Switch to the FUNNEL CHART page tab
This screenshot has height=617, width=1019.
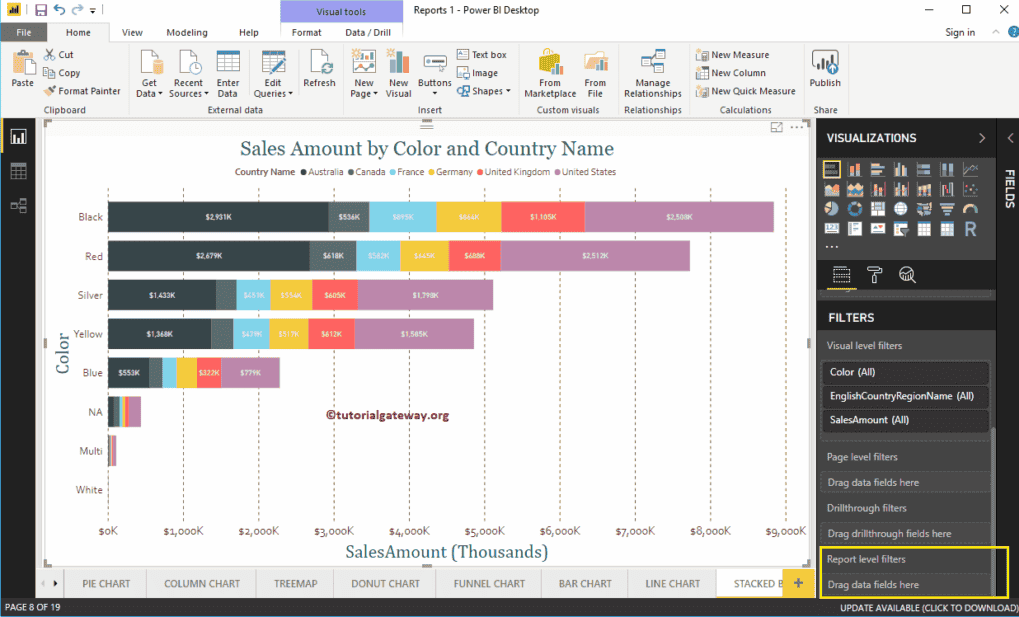[487, 583]
